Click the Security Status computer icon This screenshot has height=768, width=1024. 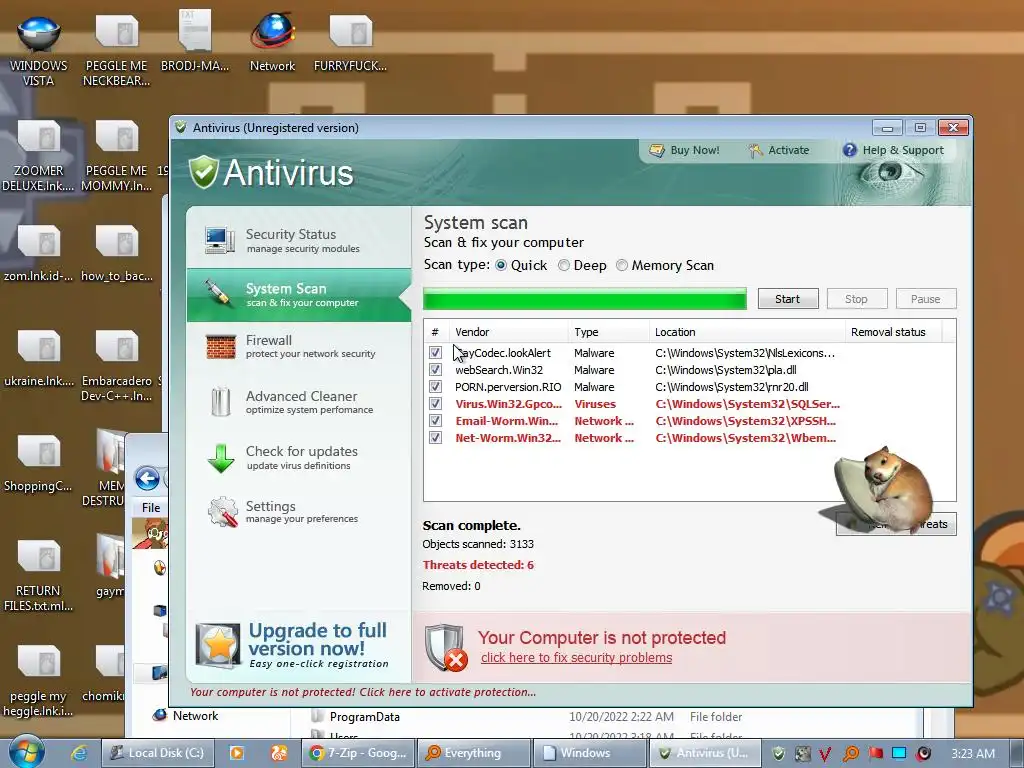click(219, 240)
